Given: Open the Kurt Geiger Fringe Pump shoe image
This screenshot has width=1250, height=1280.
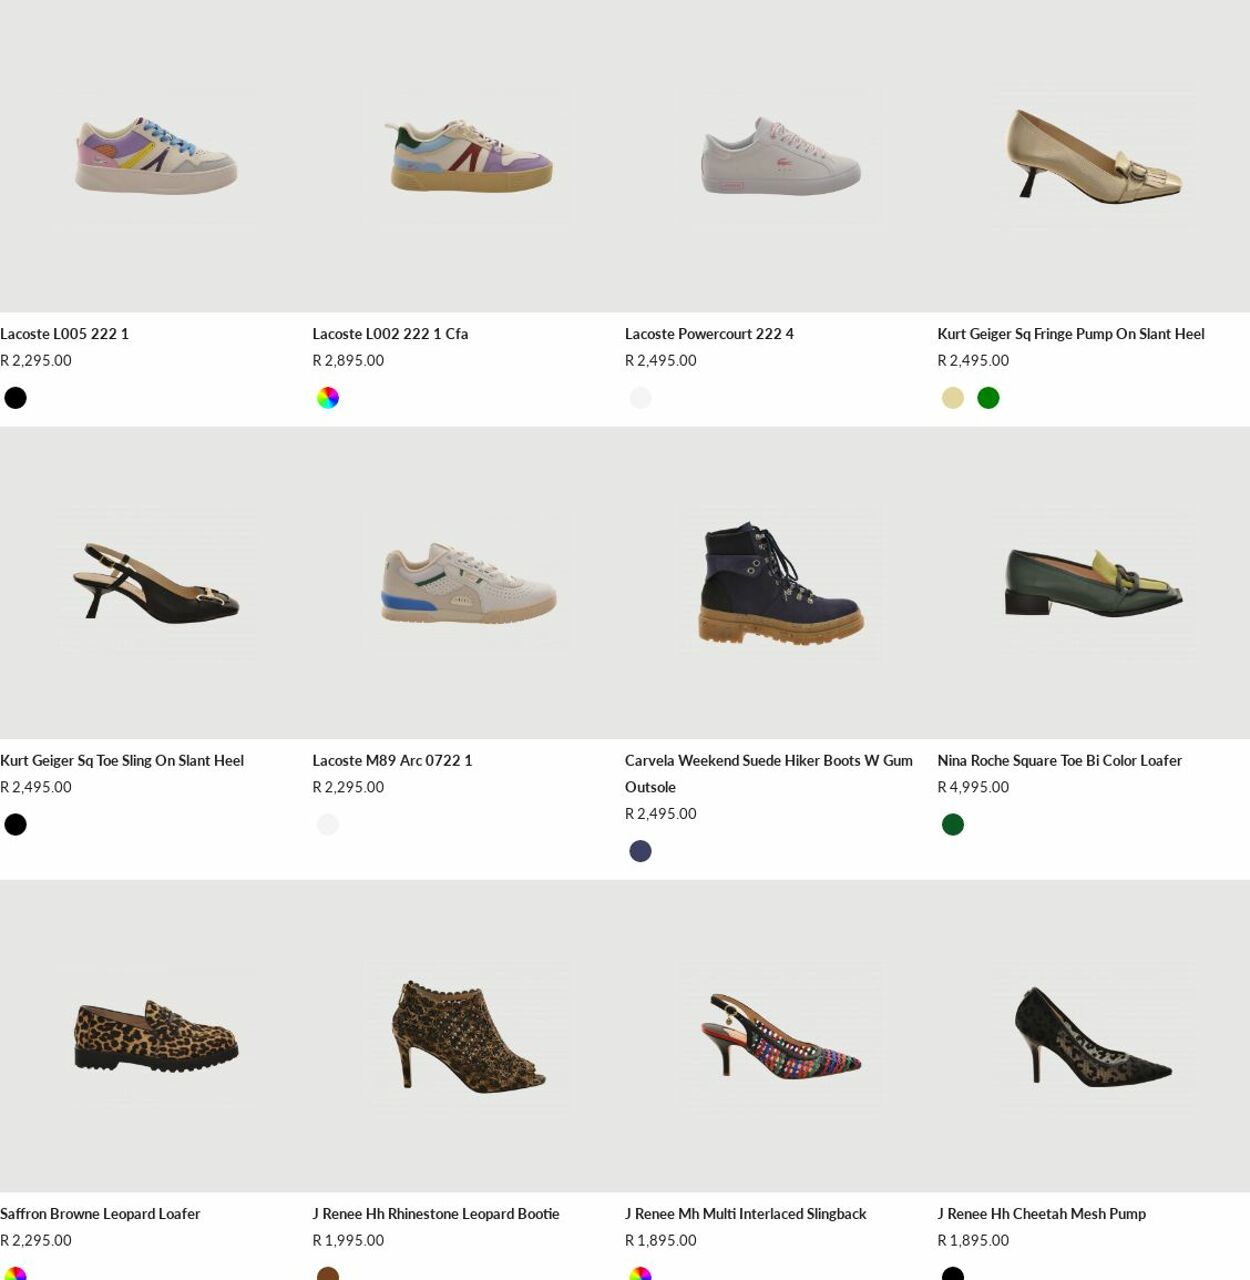Looking at the screenshot, I should 1093,156.
